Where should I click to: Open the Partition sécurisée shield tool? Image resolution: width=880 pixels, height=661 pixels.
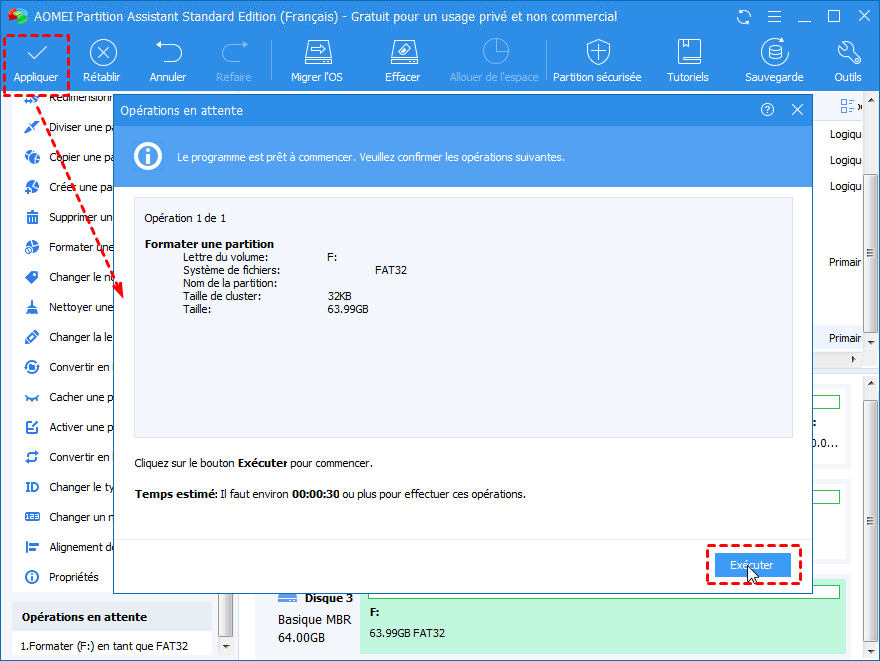[597, 62]
